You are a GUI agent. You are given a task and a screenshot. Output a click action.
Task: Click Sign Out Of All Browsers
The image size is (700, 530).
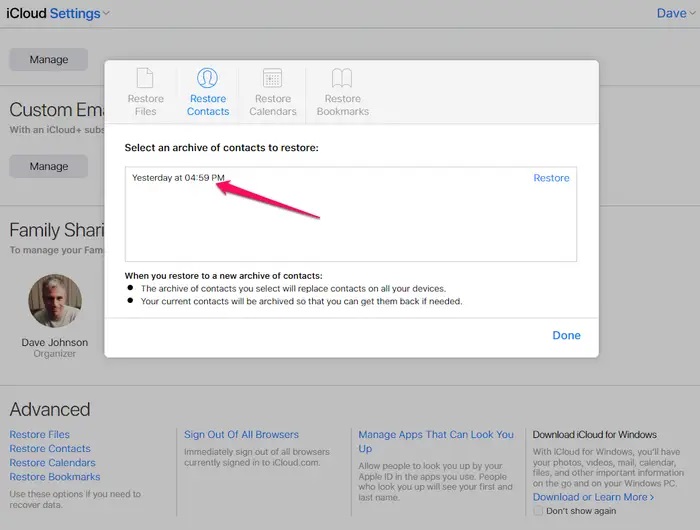click(242, 434)
